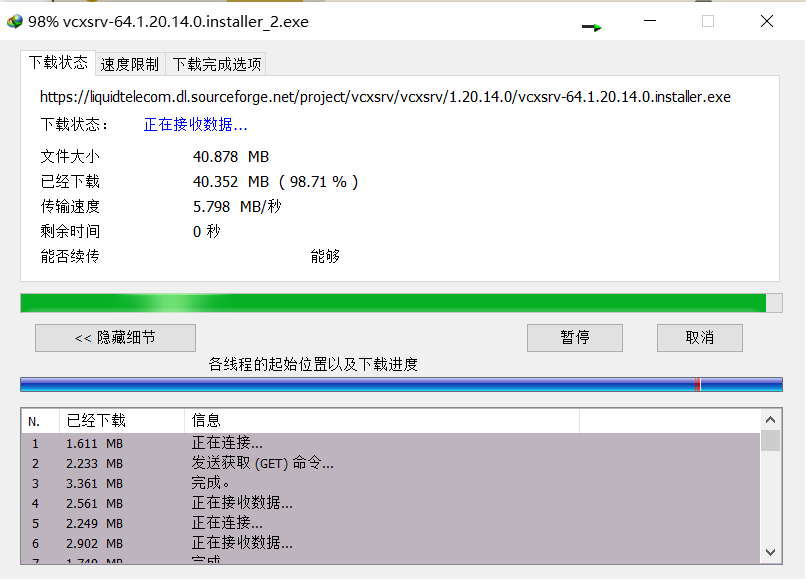This screenshot has width=806, height=580.
Task: Select thread row 6 with 2.902 MB
Action: point(391,543)
